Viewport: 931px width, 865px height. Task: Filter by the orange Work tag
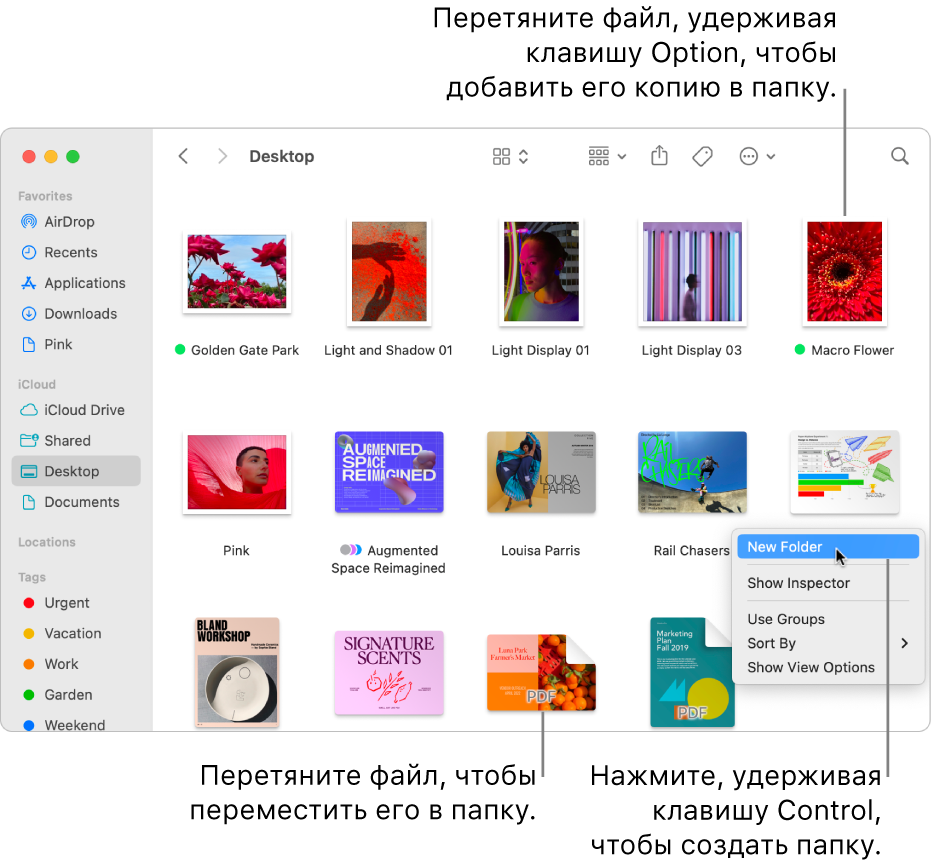point(61,664)
